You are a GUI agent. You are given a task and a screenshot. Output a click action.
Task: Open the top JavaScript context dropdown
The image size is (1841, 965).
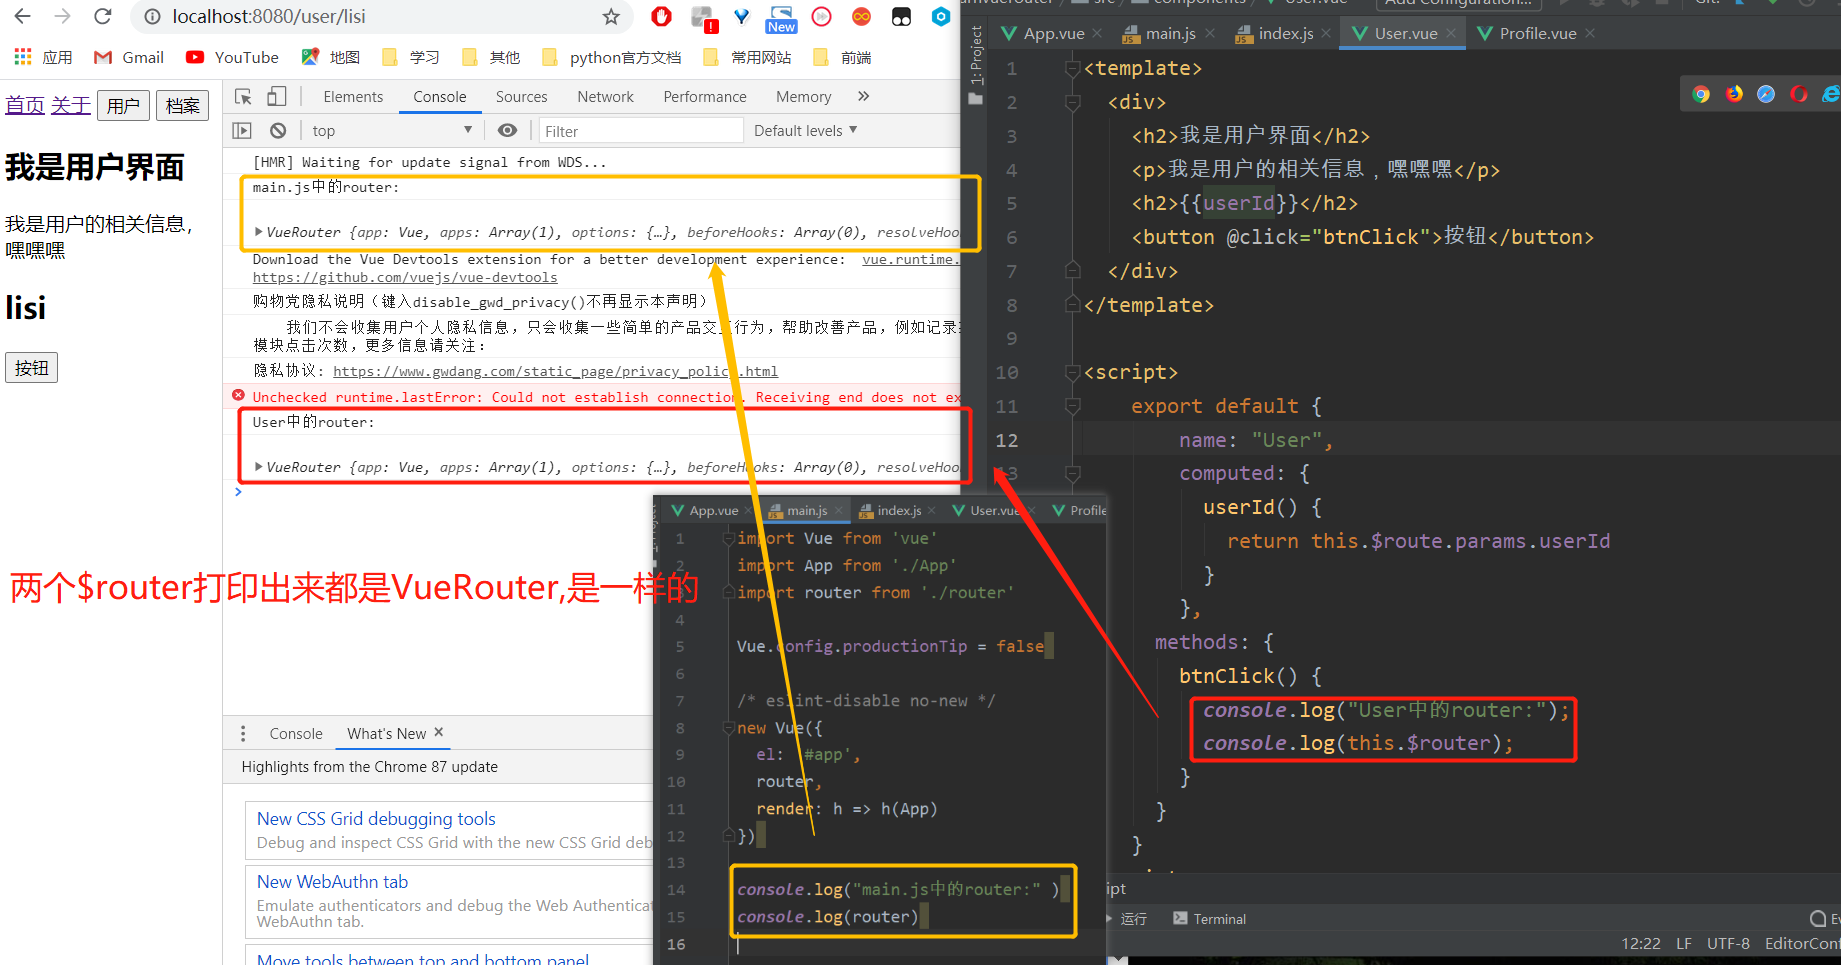coord(391,130)
